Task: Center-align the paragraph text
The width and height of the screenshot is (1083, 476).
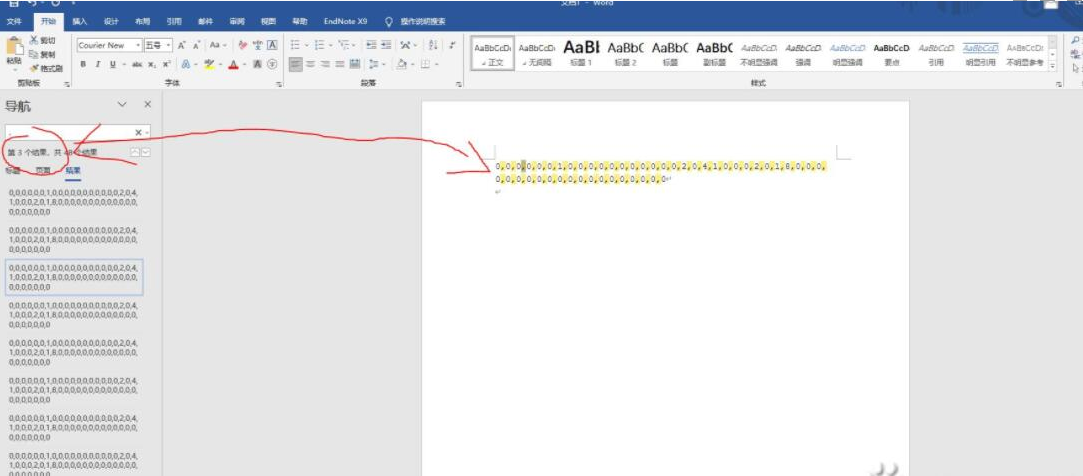Action: pos(310,64)
